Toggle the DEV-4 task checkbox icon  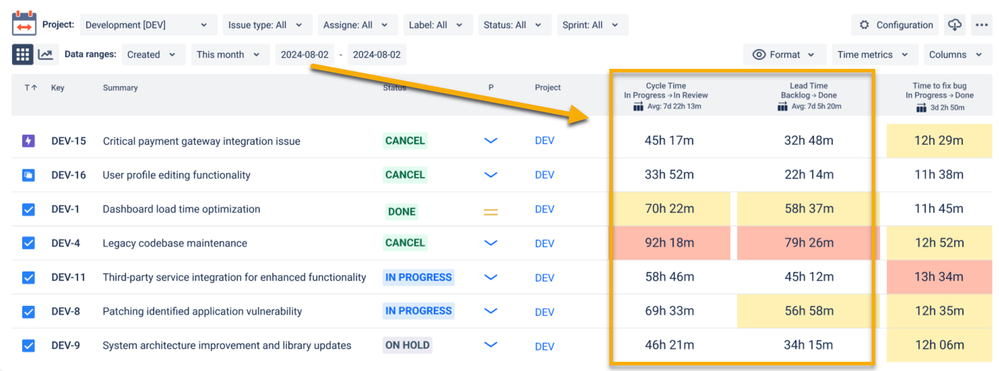coord(28,243)
